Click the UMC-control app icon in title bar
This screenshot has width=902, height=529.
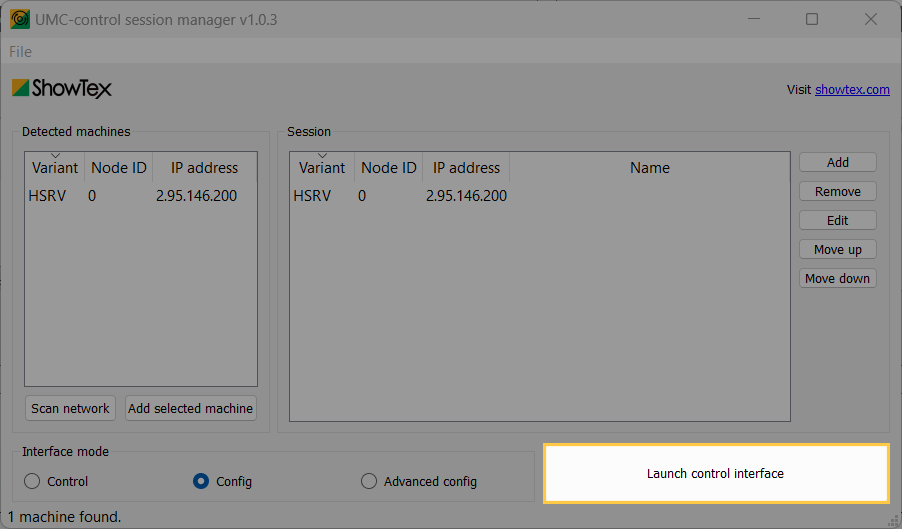click(19, 19)
